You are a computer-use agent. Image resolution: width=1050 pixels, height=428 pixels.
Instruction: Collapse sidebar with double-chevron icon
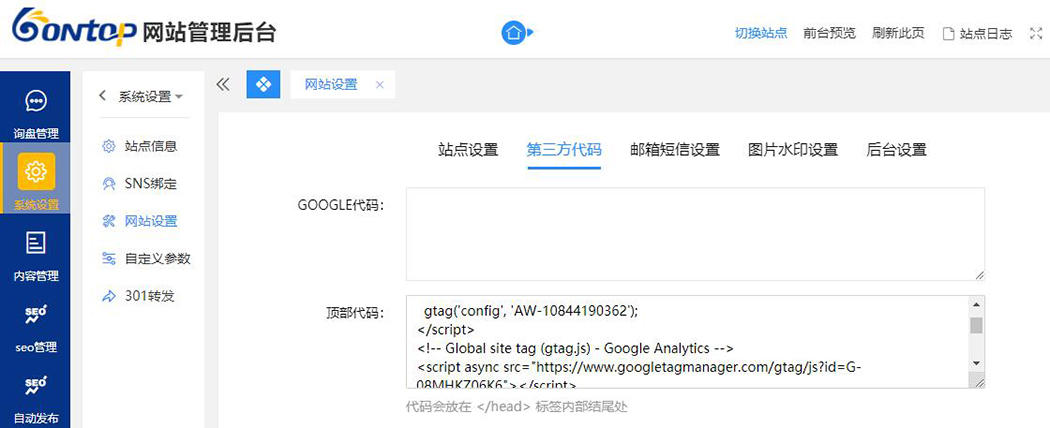pos(223,85)
